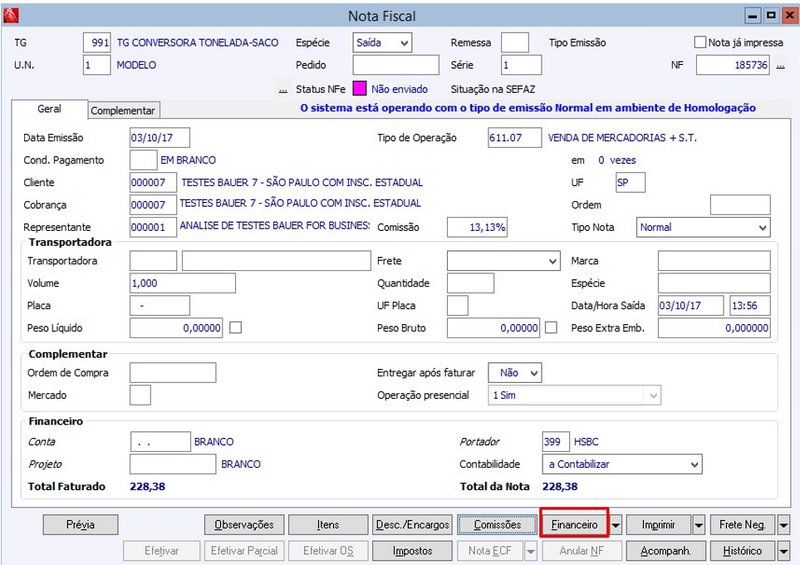800x565 pixels.
Task: Select the Geral tab
Action: 49,109
